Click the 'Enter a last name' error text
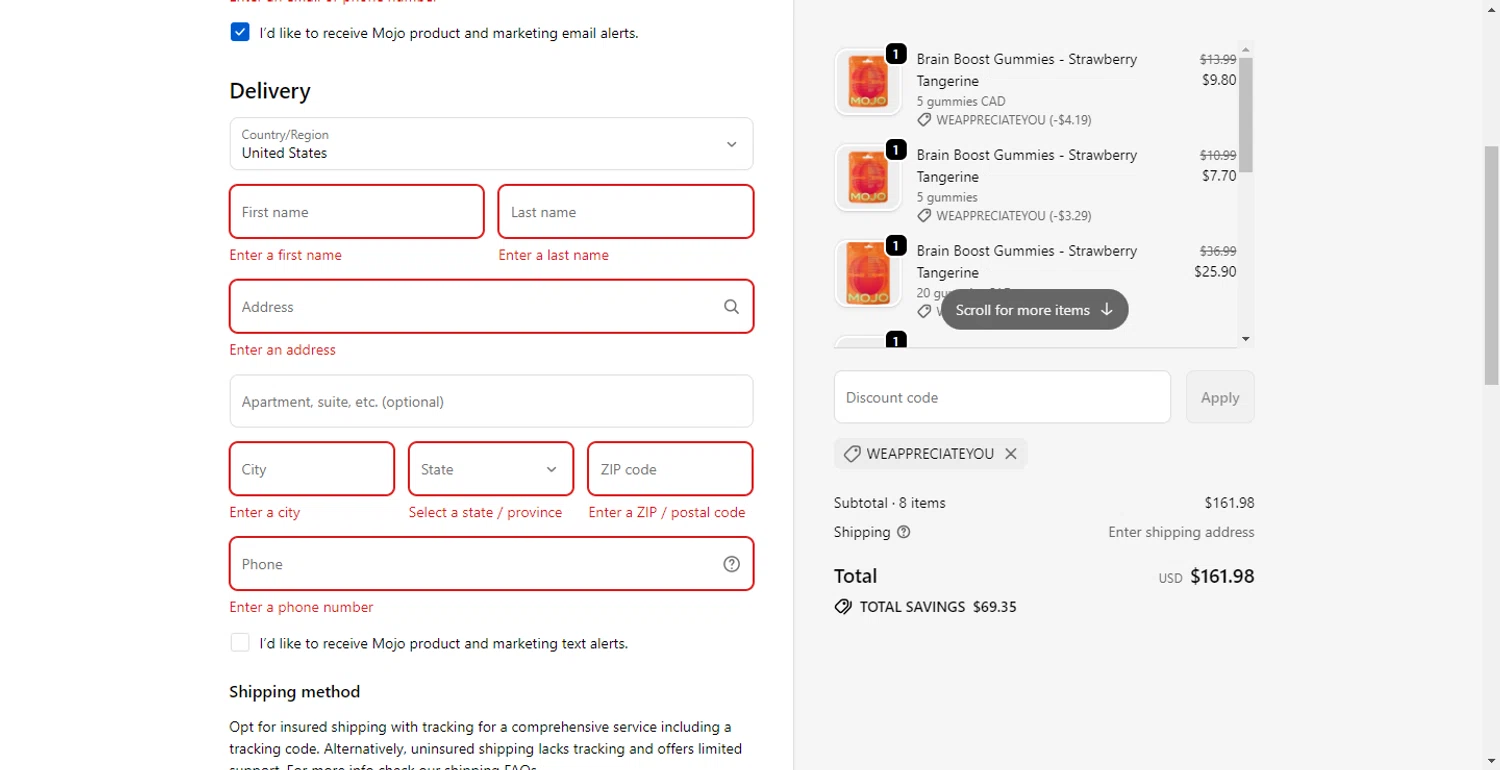 pos(554,255)
